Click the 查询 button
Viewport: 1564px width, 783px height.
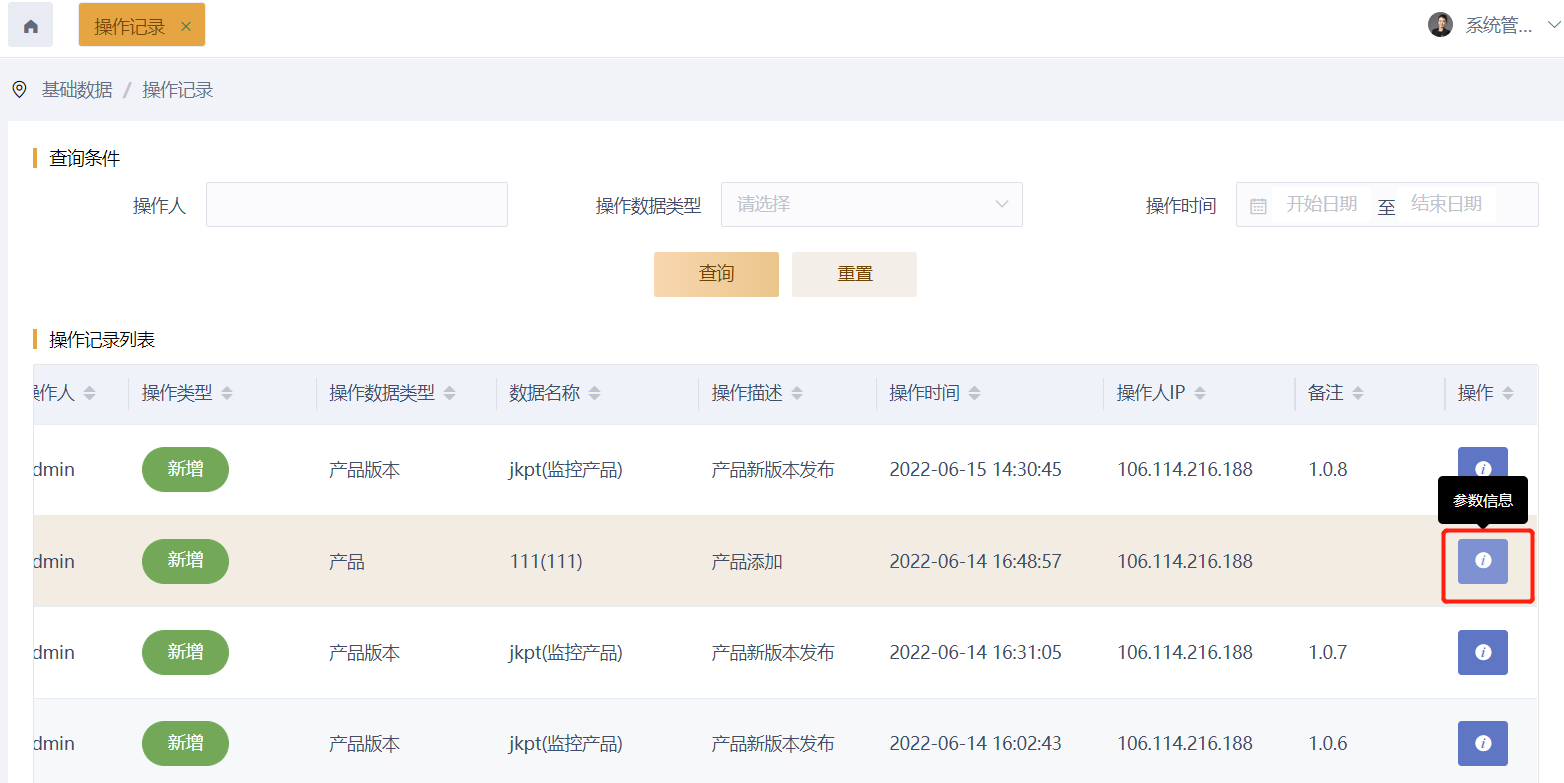pyautogui.click(x=716, y=274)
